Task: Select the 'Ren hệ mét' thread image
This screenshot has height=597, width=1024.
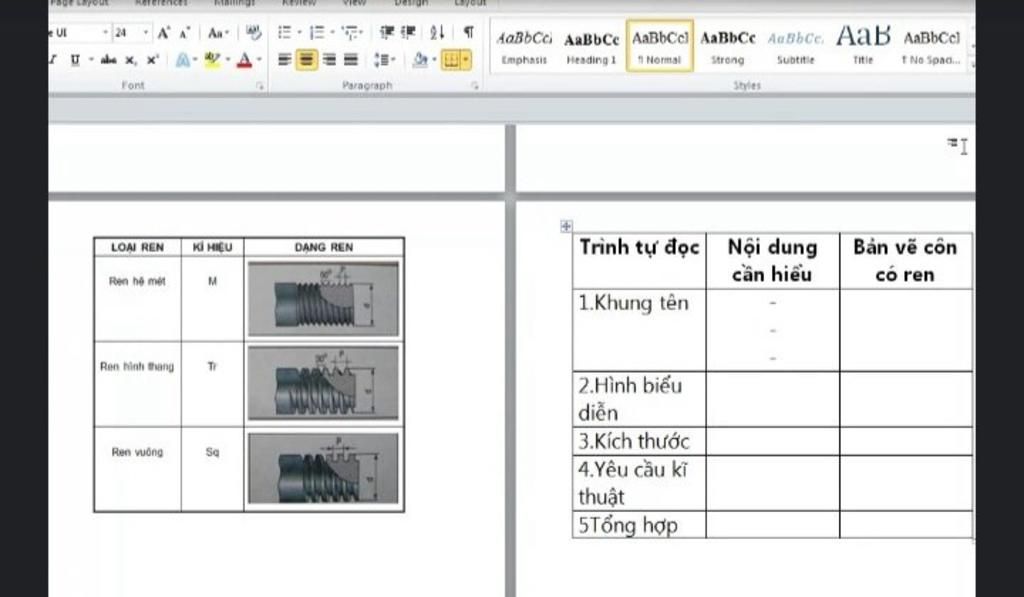Action: tap(323, 299)
